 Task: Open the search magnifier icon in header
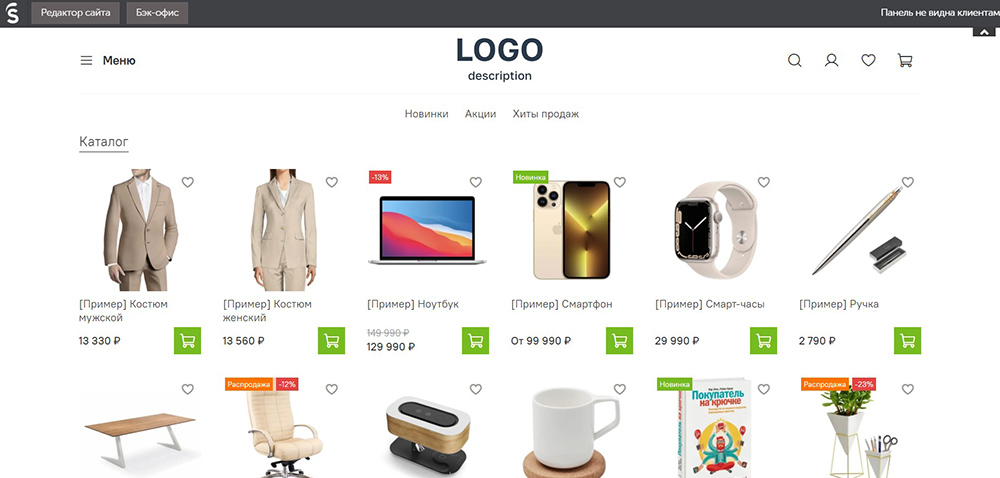pyautogui.click(x=794, y=61)
